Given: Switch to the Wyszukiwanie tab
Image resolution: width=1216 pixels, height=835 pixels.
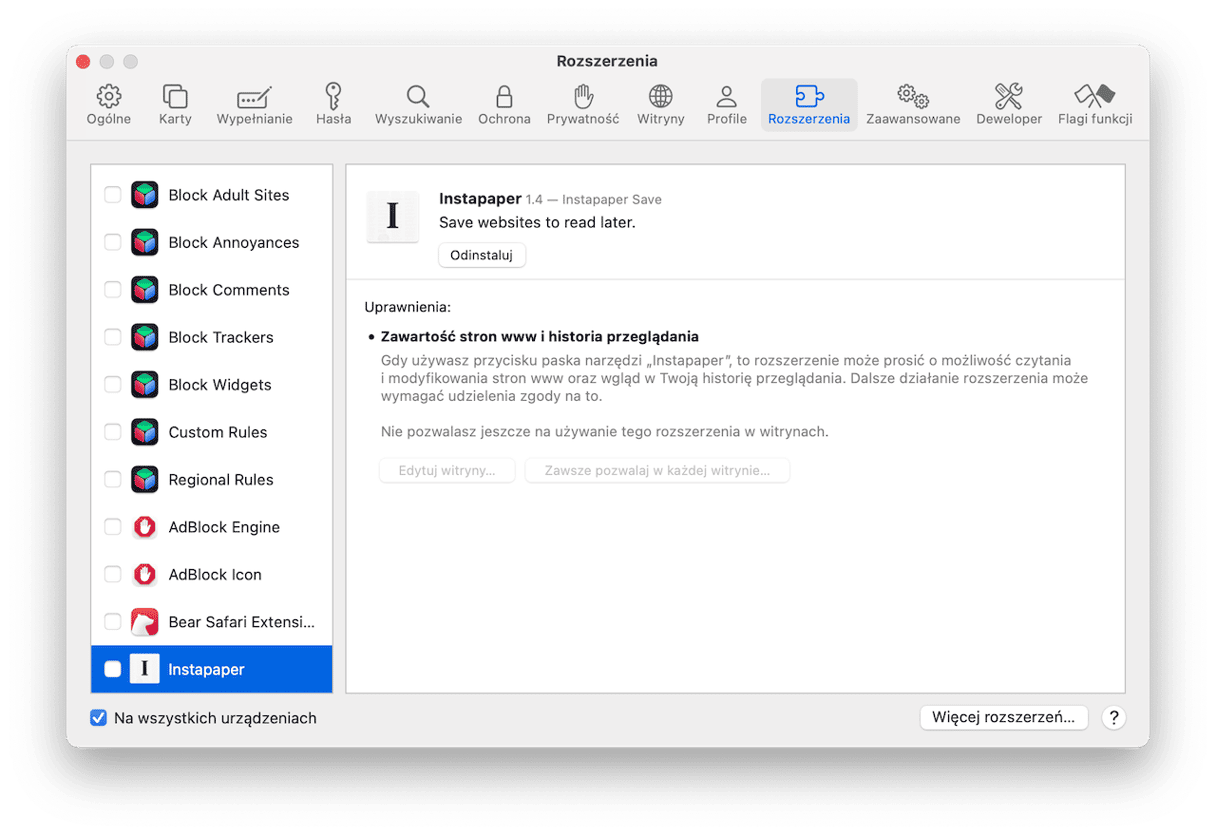Looking at the screenshot, I should 418,105.
